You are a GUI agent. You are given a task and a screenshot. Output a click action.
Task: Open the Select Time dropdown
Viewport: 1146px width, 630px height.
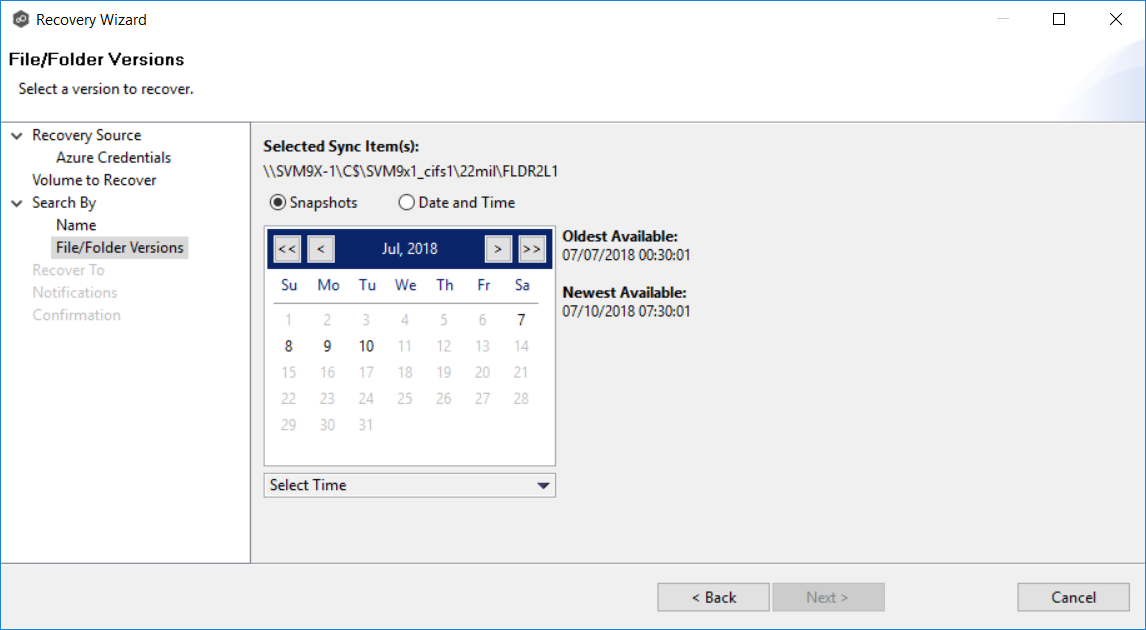tap(409, 485)
